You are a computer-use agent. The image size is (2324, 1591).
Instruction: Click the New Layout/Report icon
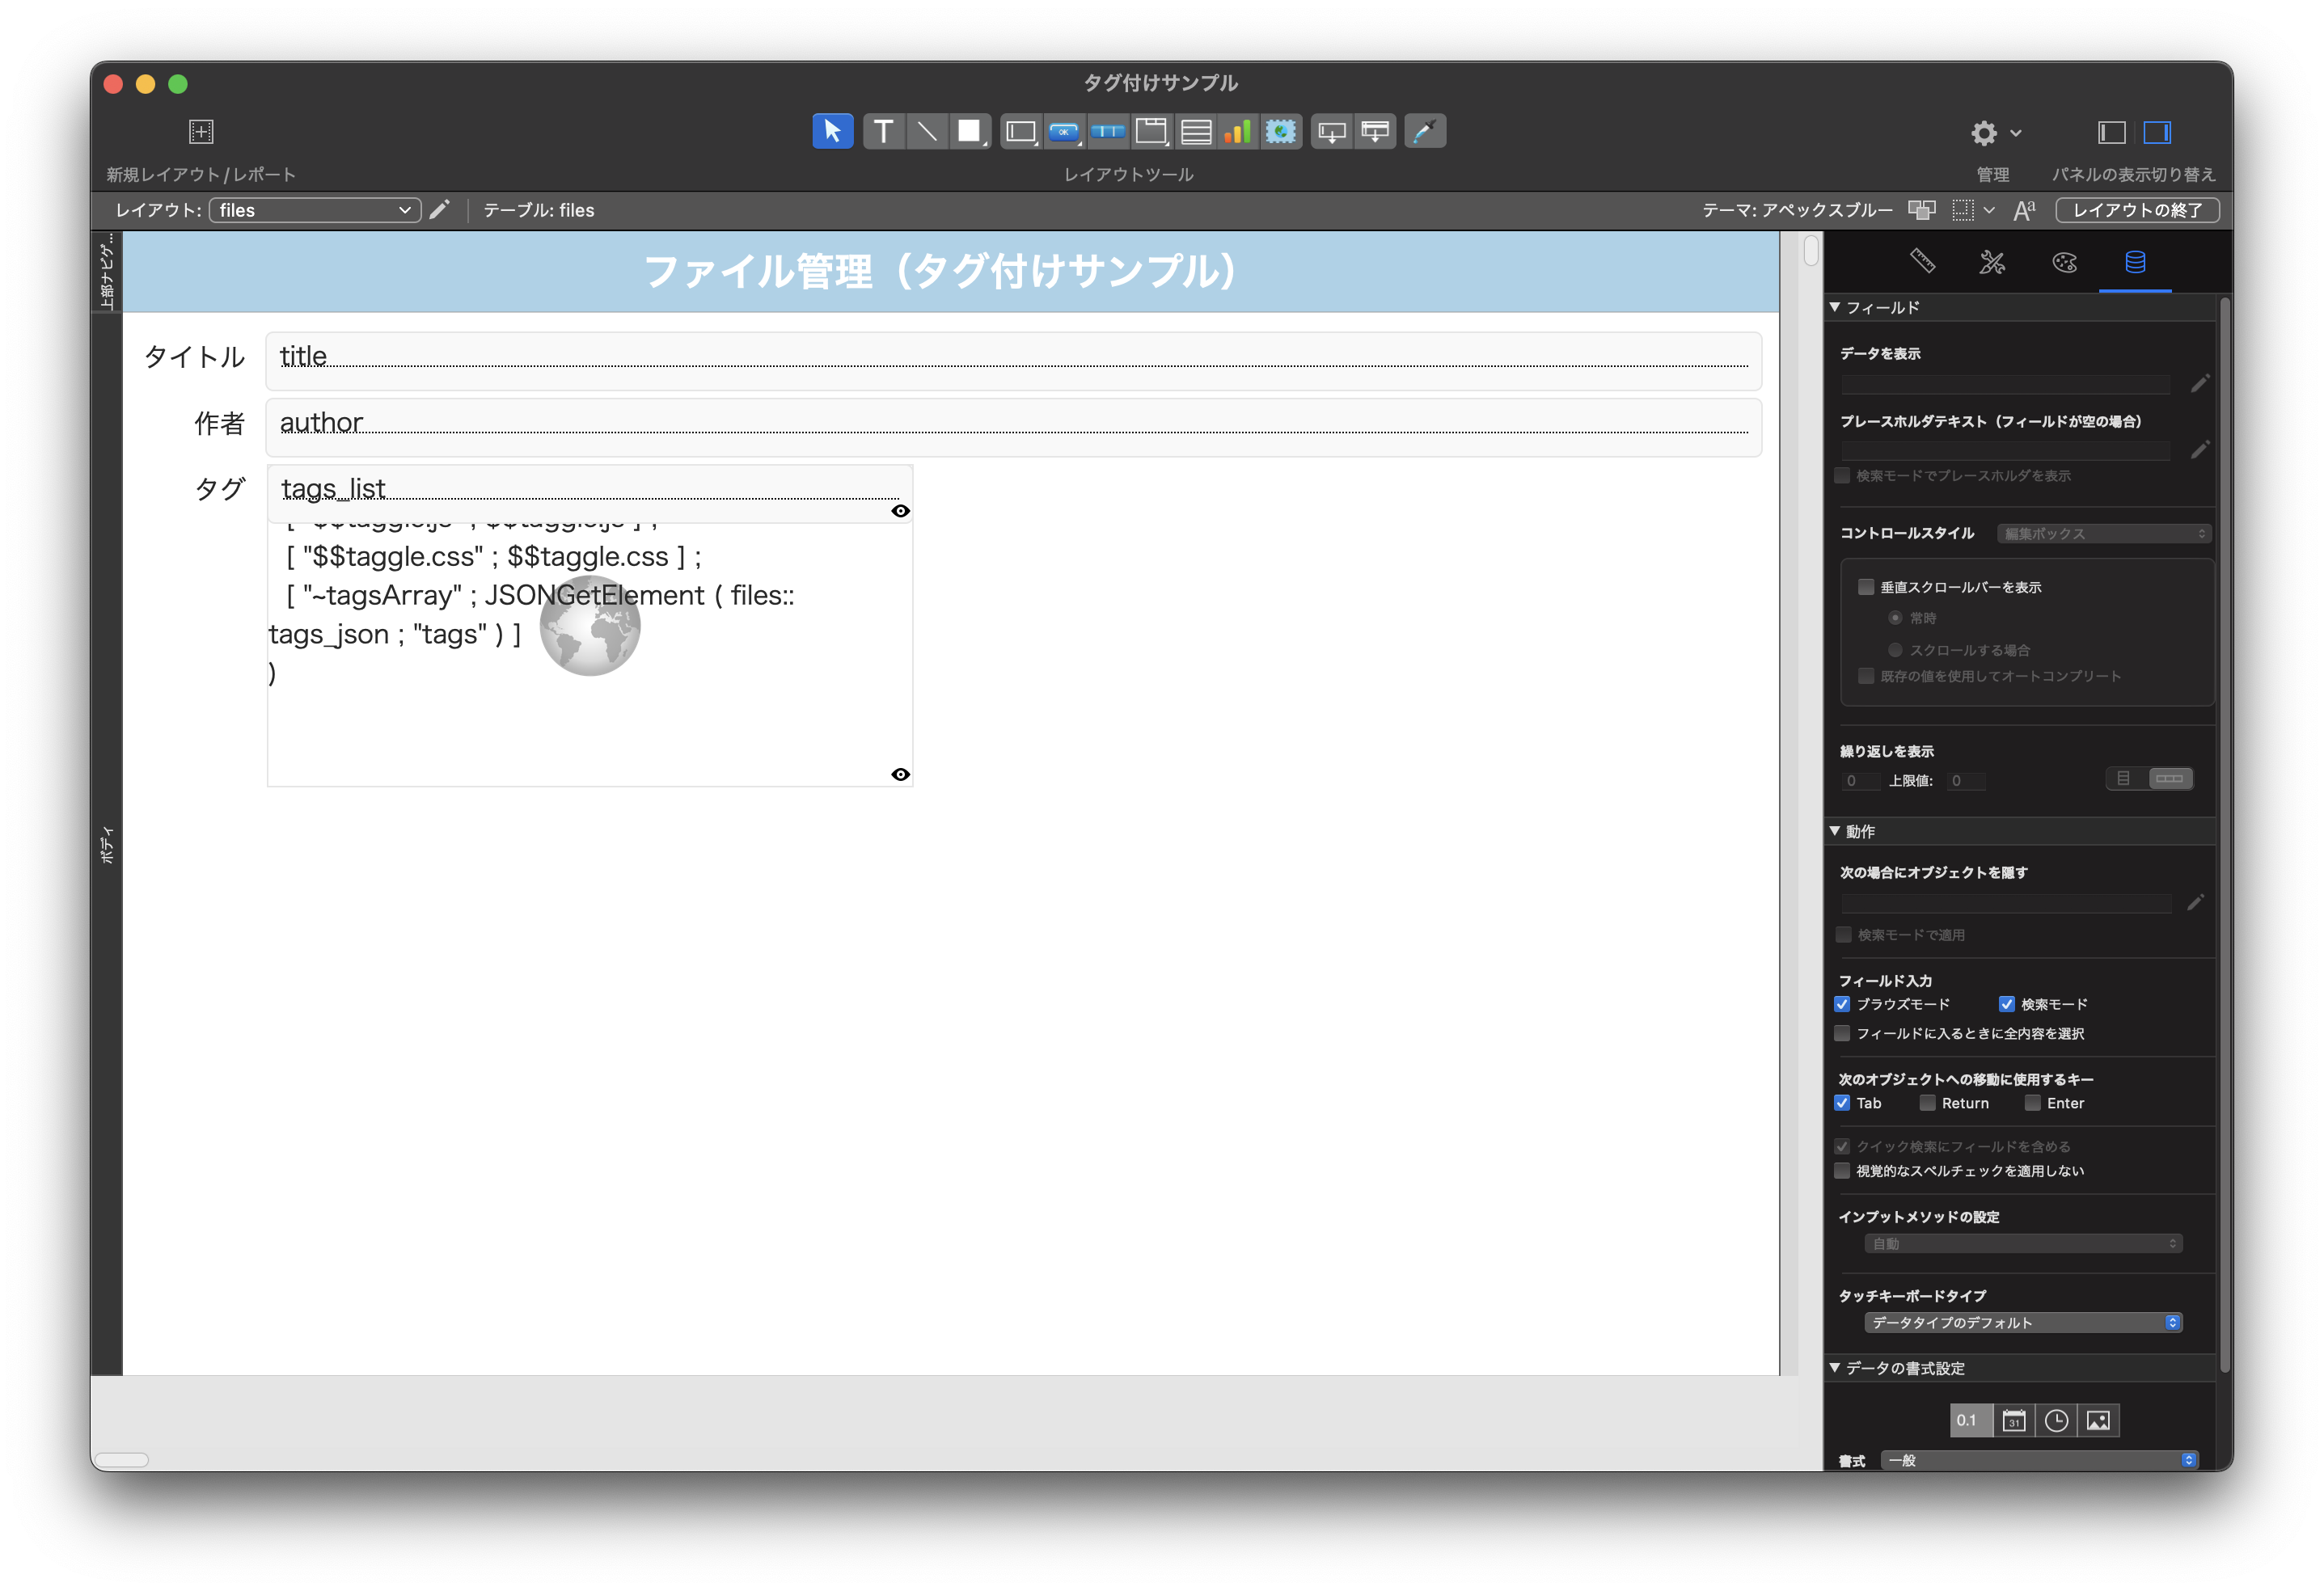pos(201,131)
